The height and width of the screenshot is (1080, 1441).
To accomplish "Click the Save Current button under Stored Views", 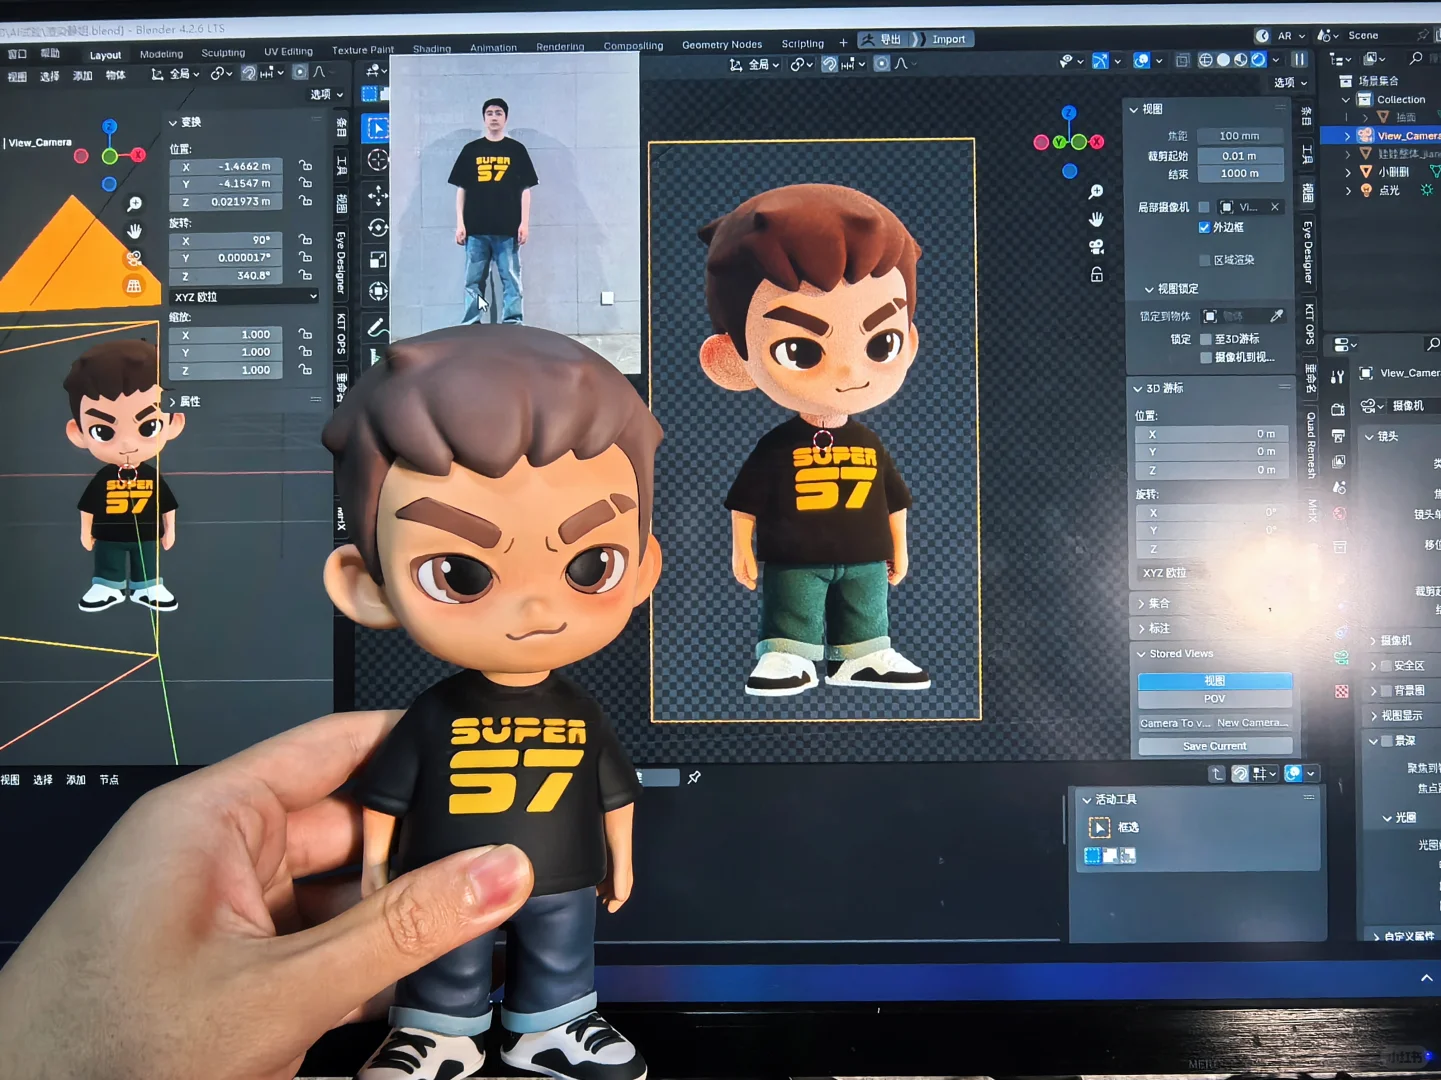I will pos(1215,745).
